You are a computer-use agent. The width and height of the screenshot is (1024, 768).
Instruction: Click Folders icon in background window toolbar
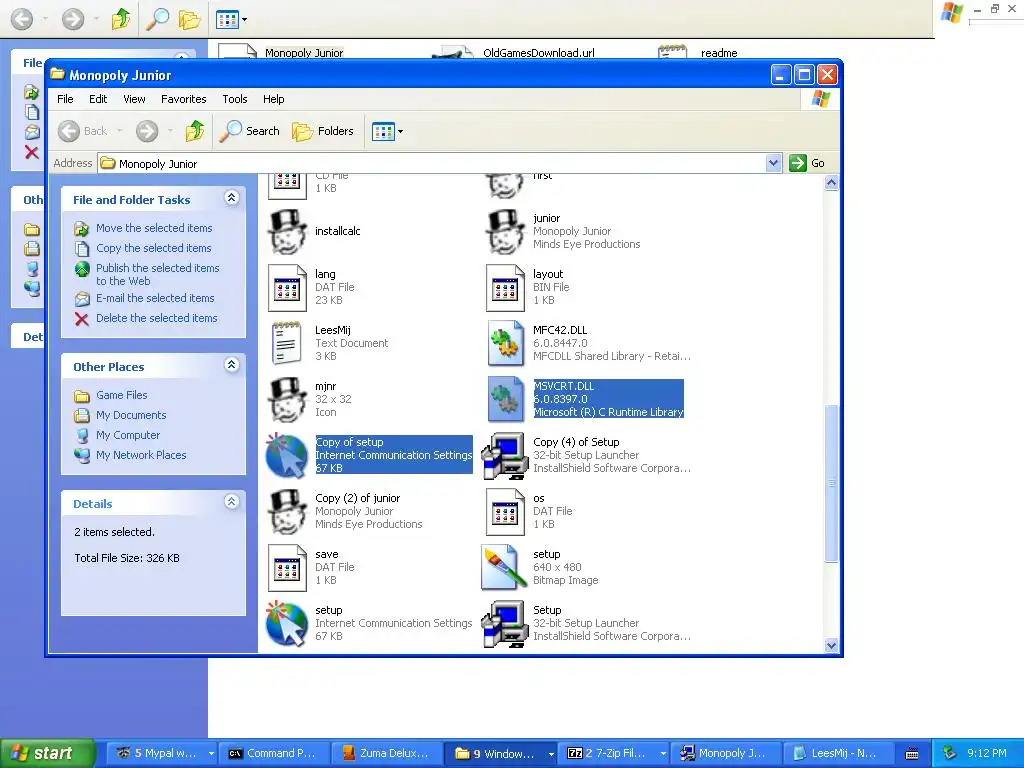point(189,20)
